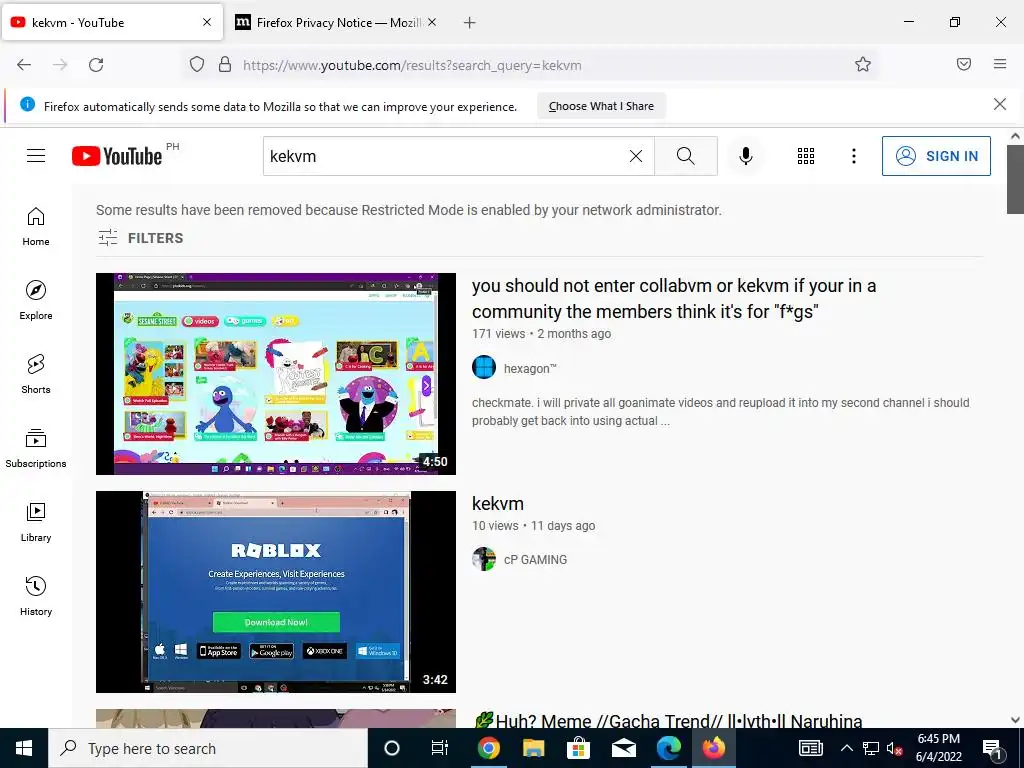The image size is (1024, 768).
Task: Visit cP GAMING channel link
Action: click(536, 560)
